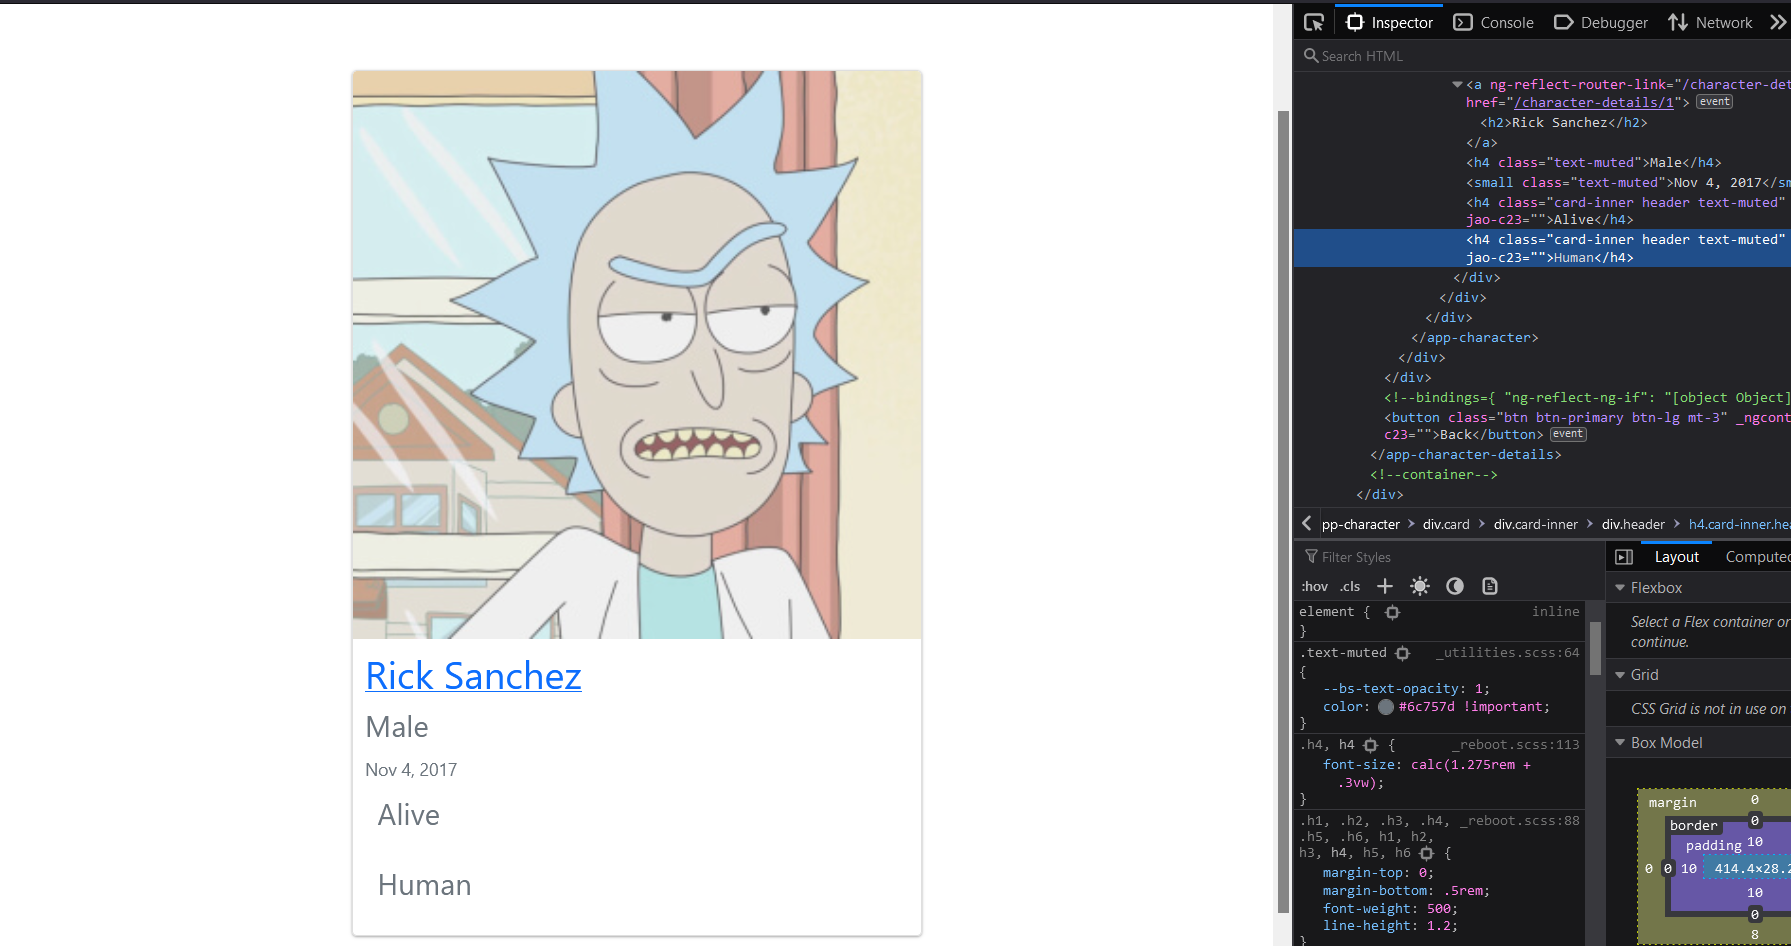The height and width of the screenshot is (946, 1791).
Task: Click the Rick Sanchez page link
Action: (x=473, y=676)
